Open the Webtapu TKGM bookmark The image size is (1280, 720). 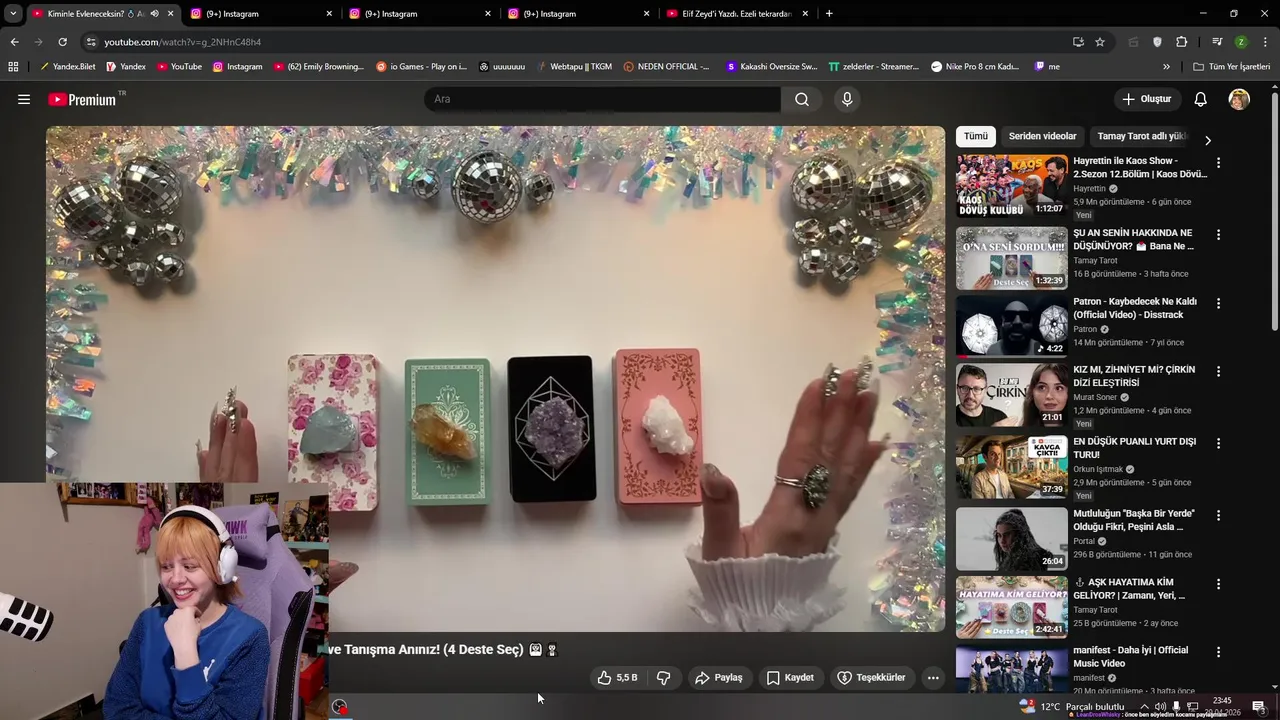tap(574, 66)
